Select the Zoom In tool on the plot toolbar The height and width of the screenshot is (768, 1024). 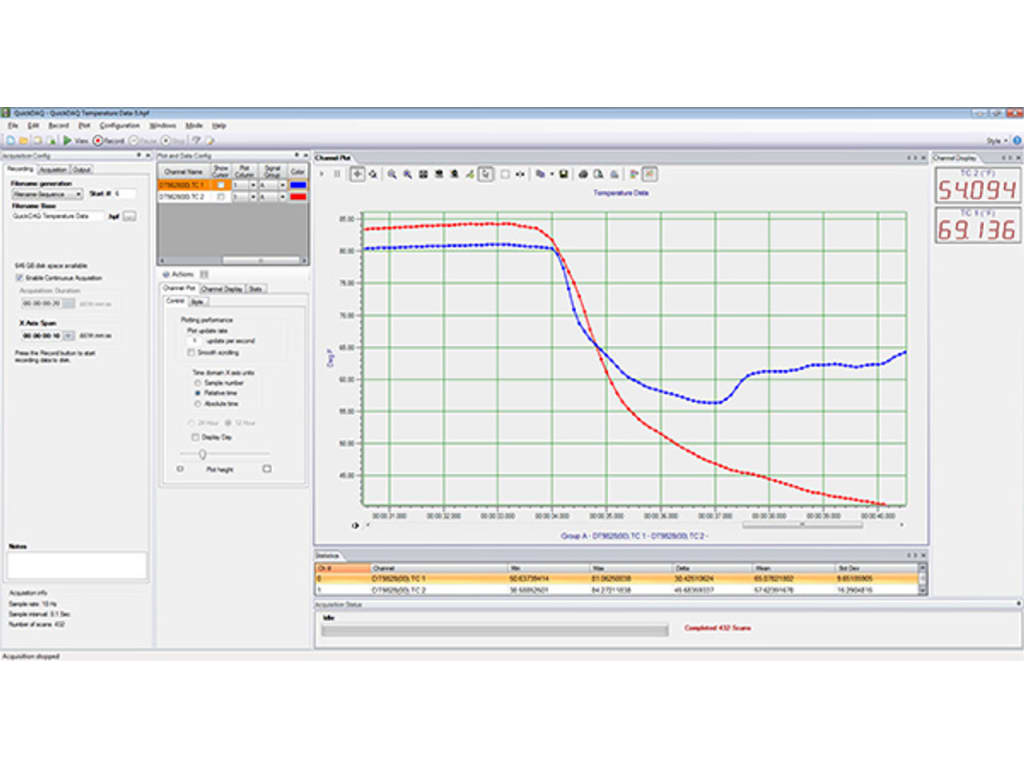(392, 173)
